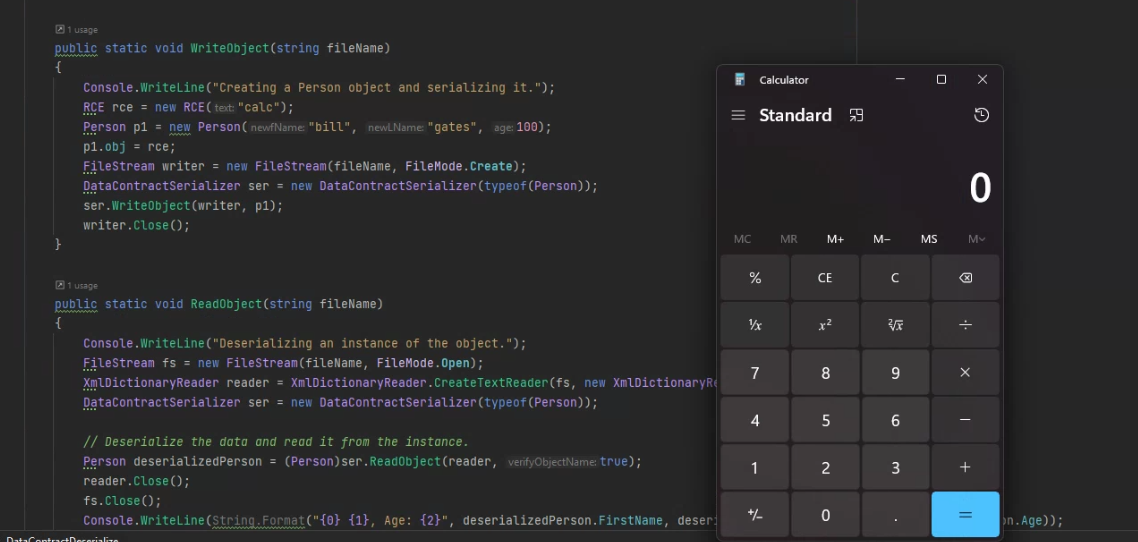1138x542 pixels.
Task: Click the equals key in Calculator
Action: click(965, 515)
